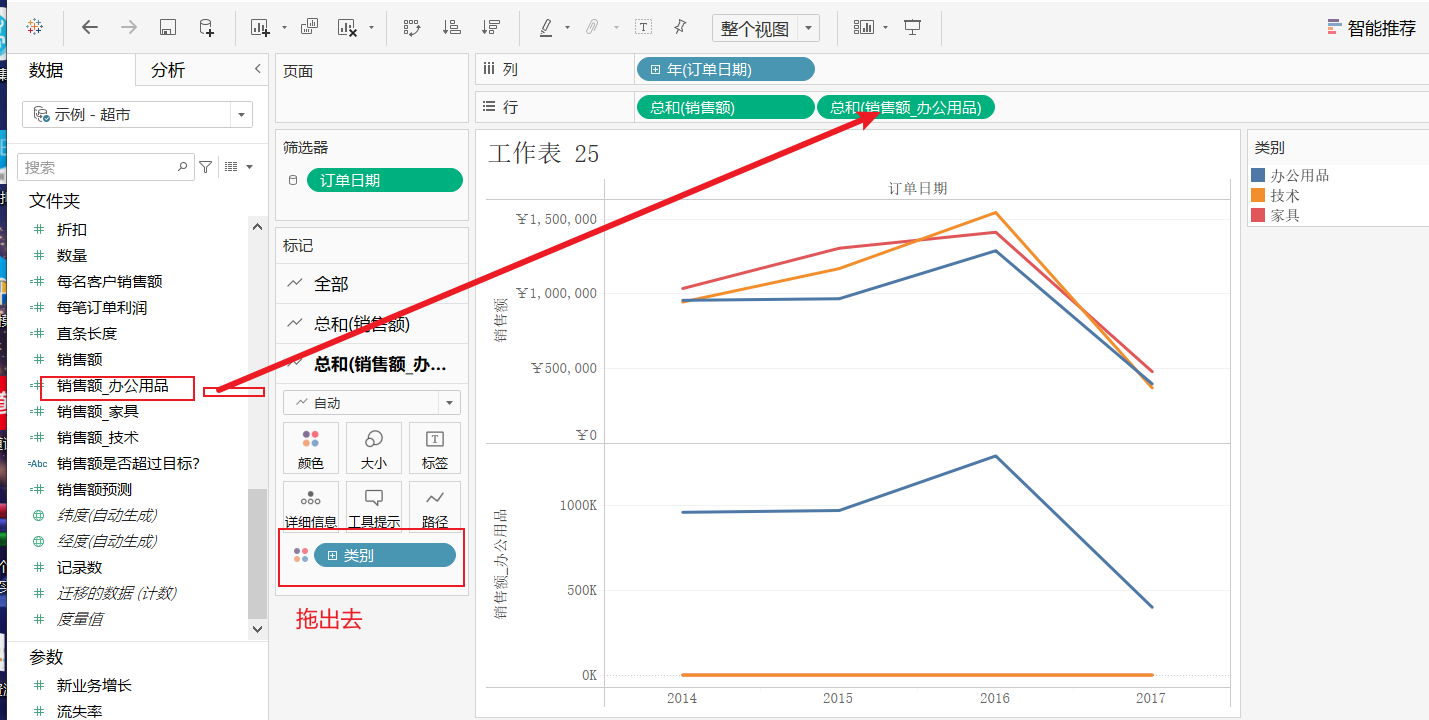Click the redo forward arrow
Screen dimensions: 1429x720
click(129, 27)
